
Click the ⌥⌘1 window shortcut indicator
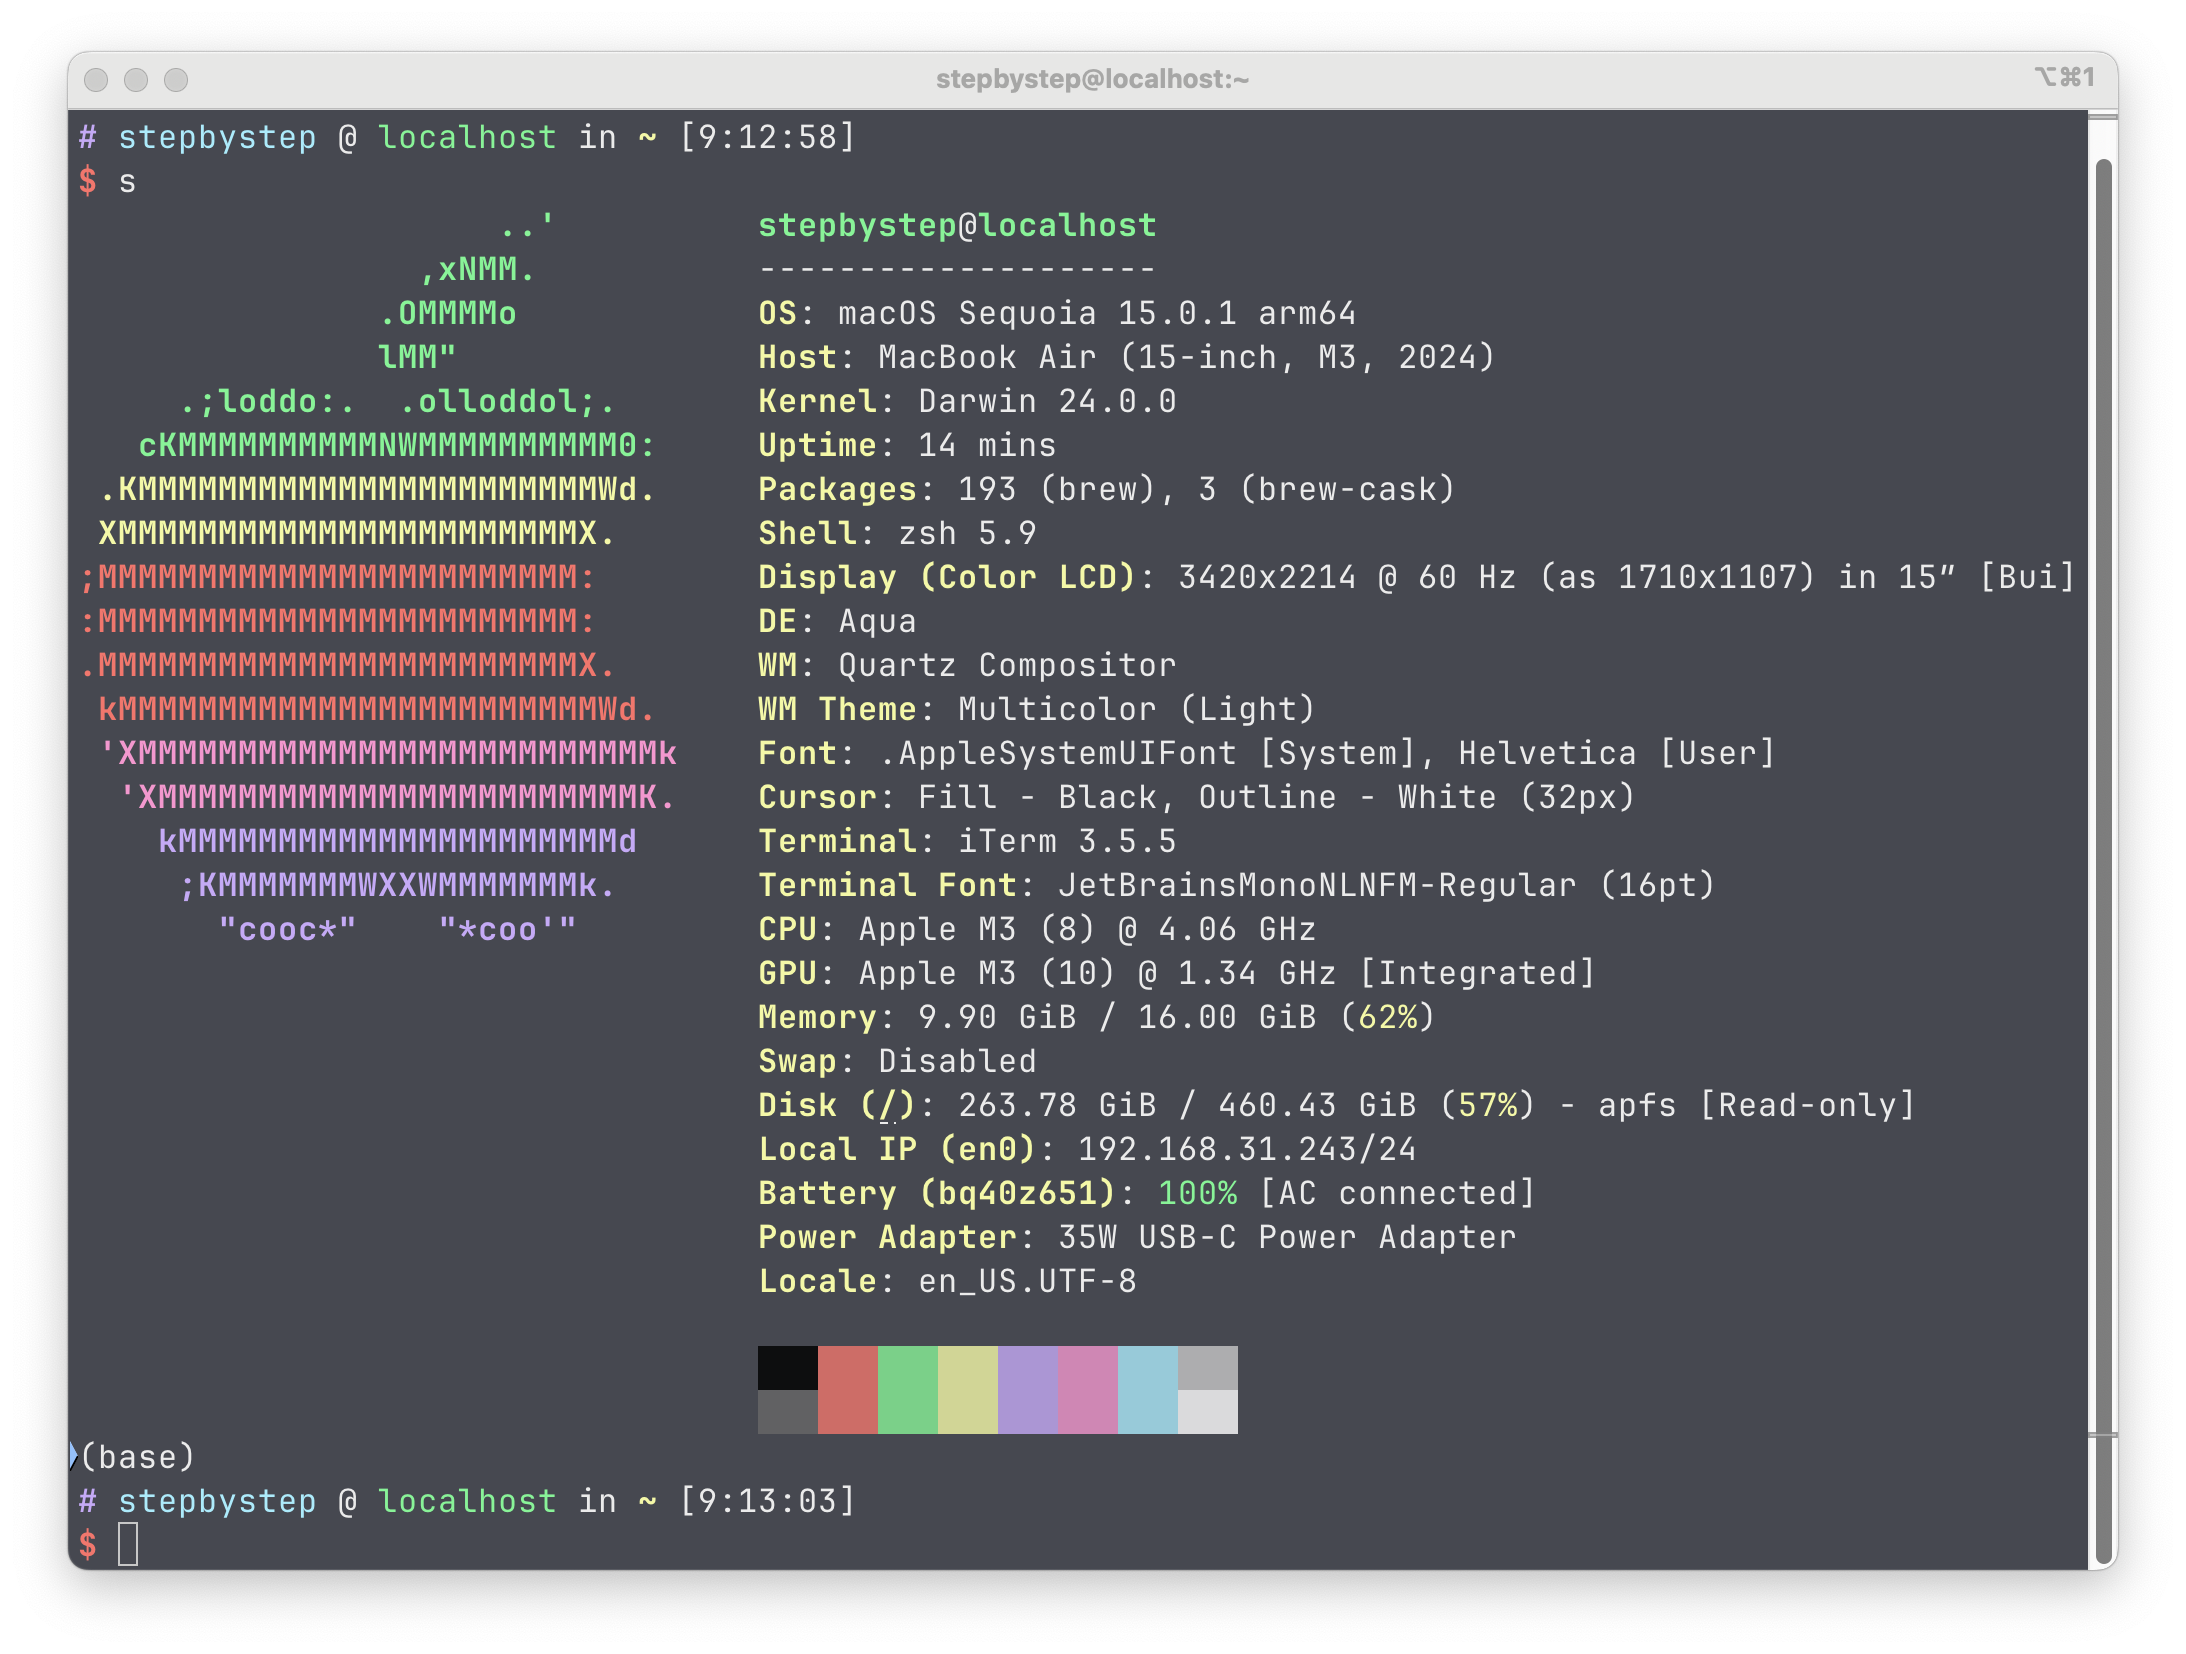(x=2064, y=77)
